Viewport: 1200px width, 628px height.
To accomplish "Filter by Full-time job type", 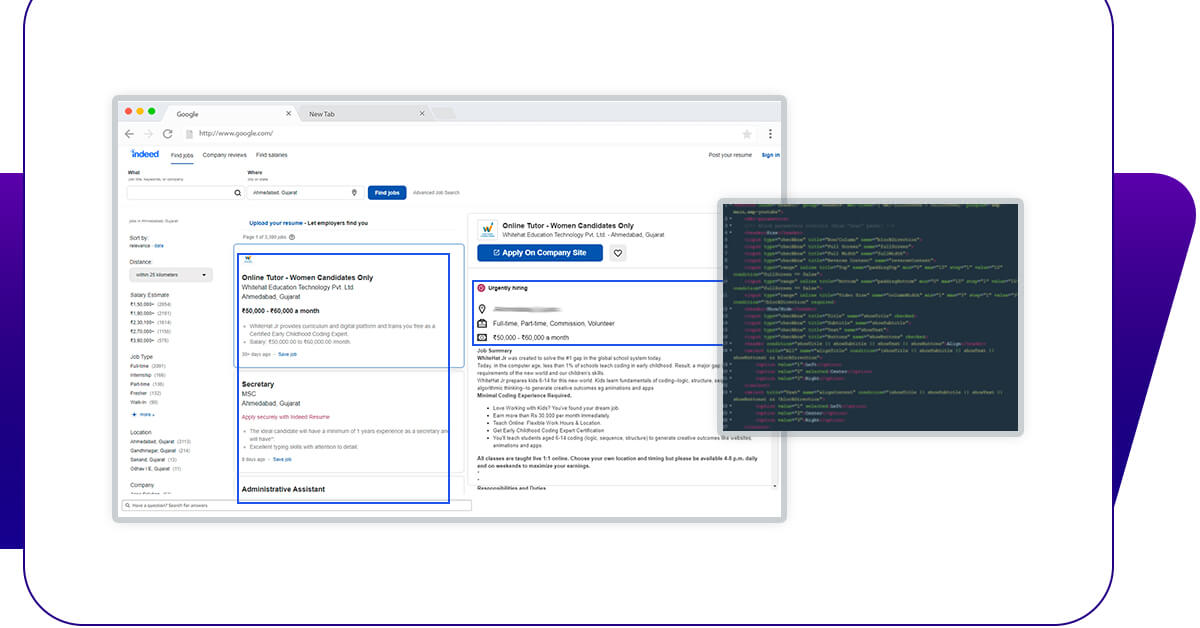I will [x=140, y=366].
